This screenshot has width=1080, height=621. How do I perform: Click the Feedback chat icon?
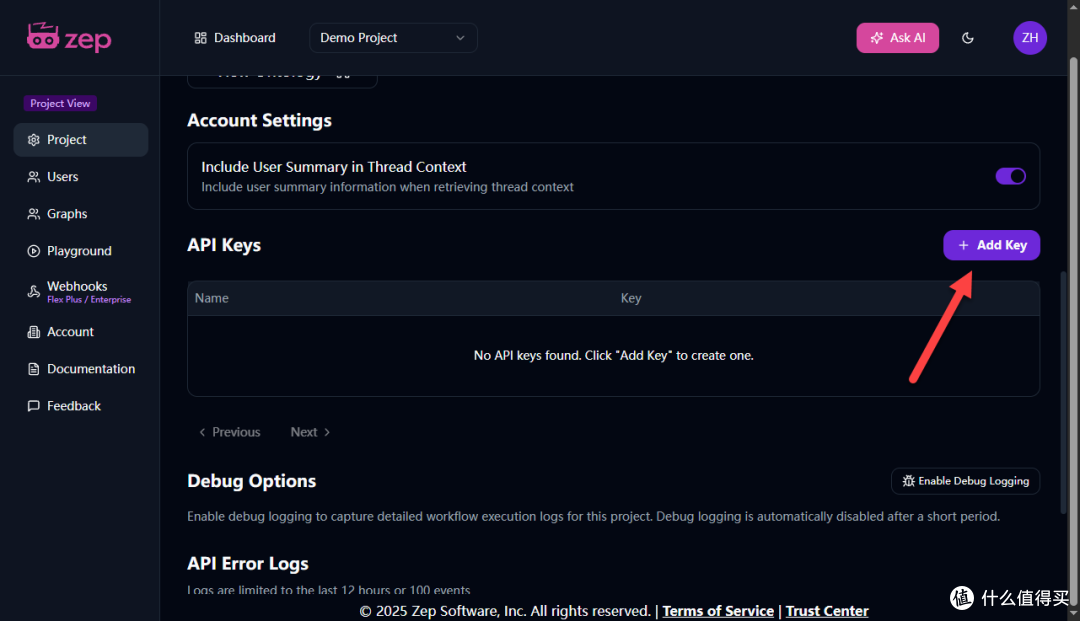click(33, 406)
